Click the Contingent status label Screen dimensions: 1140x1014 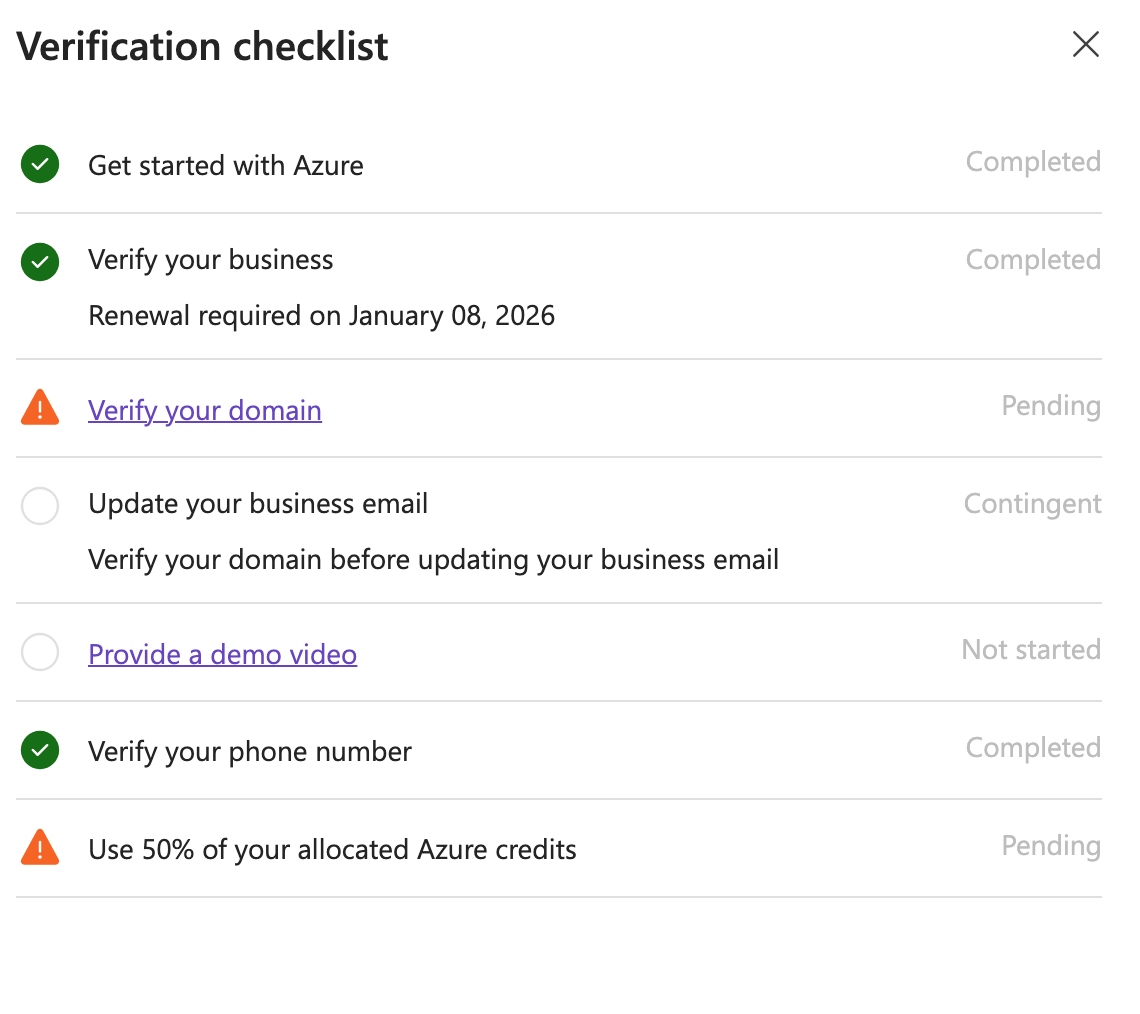coord(1032,504)
